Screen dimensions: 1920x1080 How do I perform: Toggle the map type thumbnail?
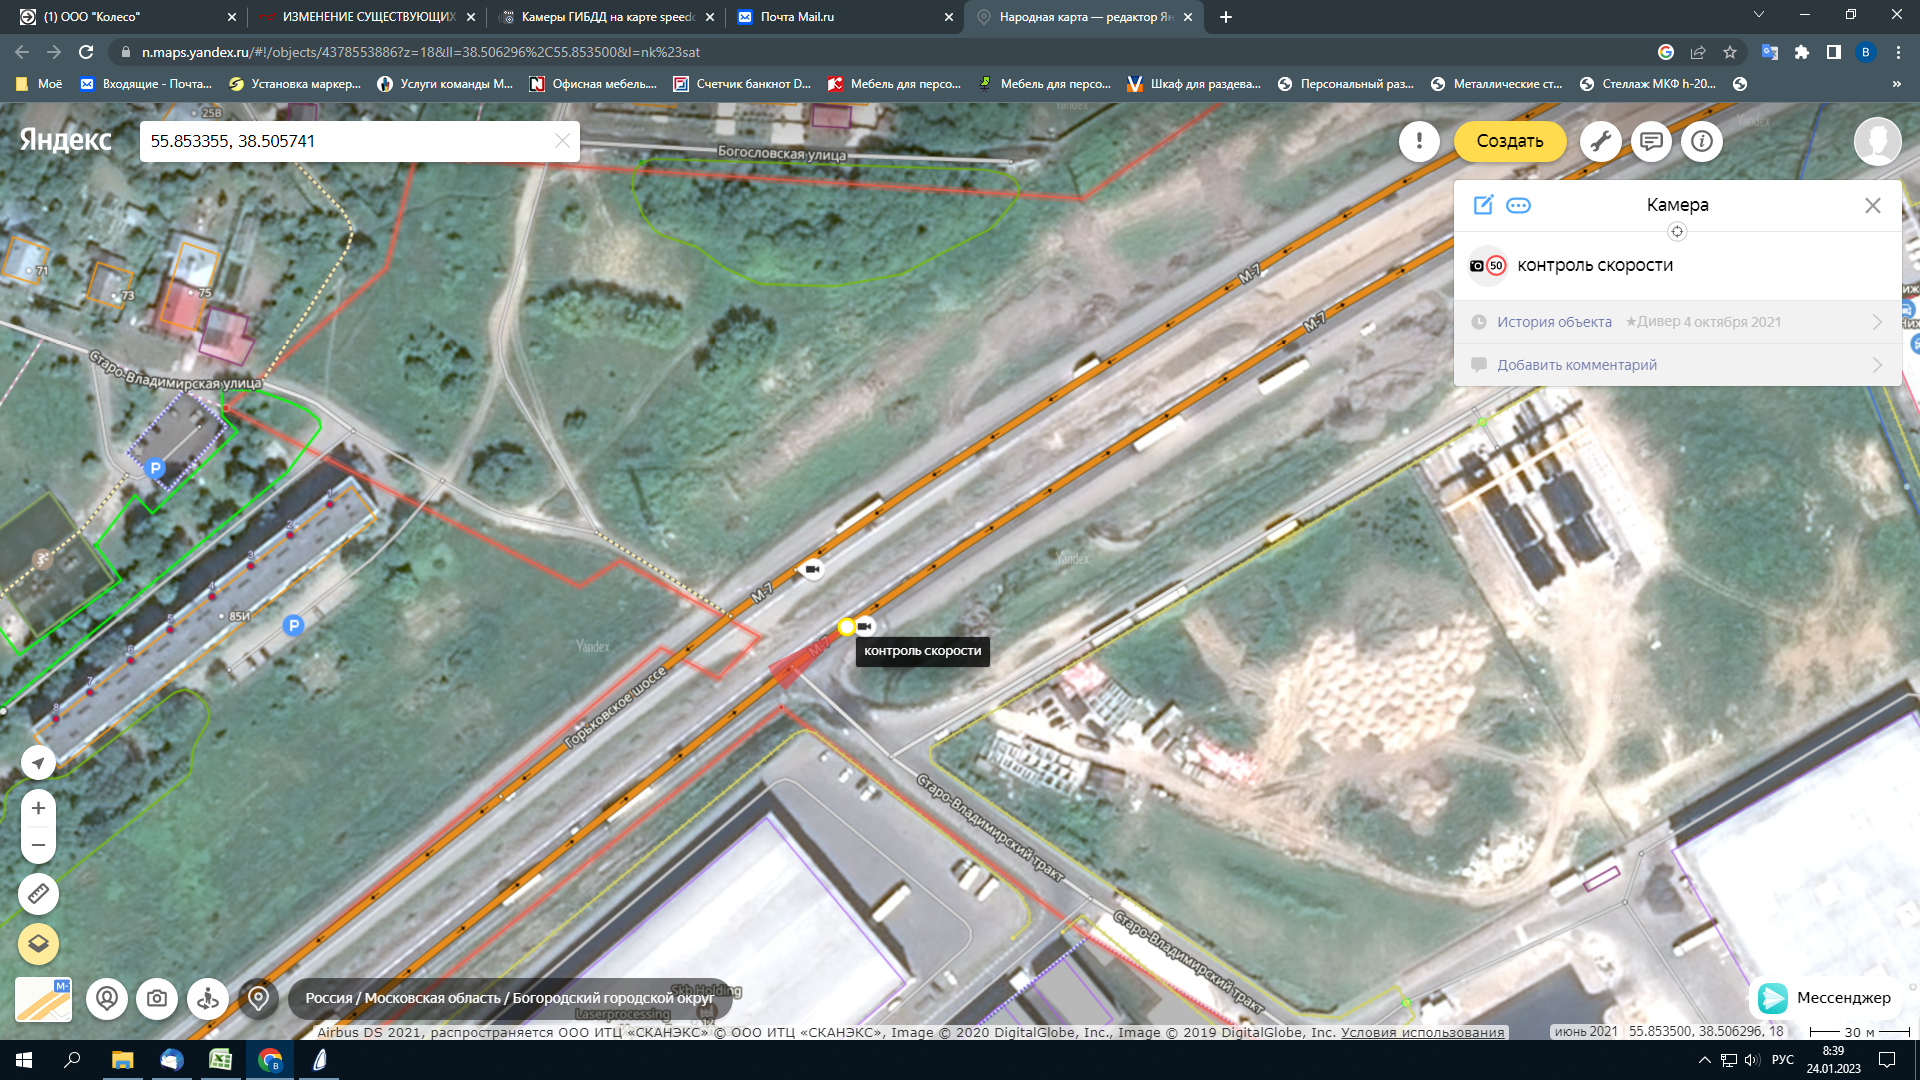[x=43, y=998]
